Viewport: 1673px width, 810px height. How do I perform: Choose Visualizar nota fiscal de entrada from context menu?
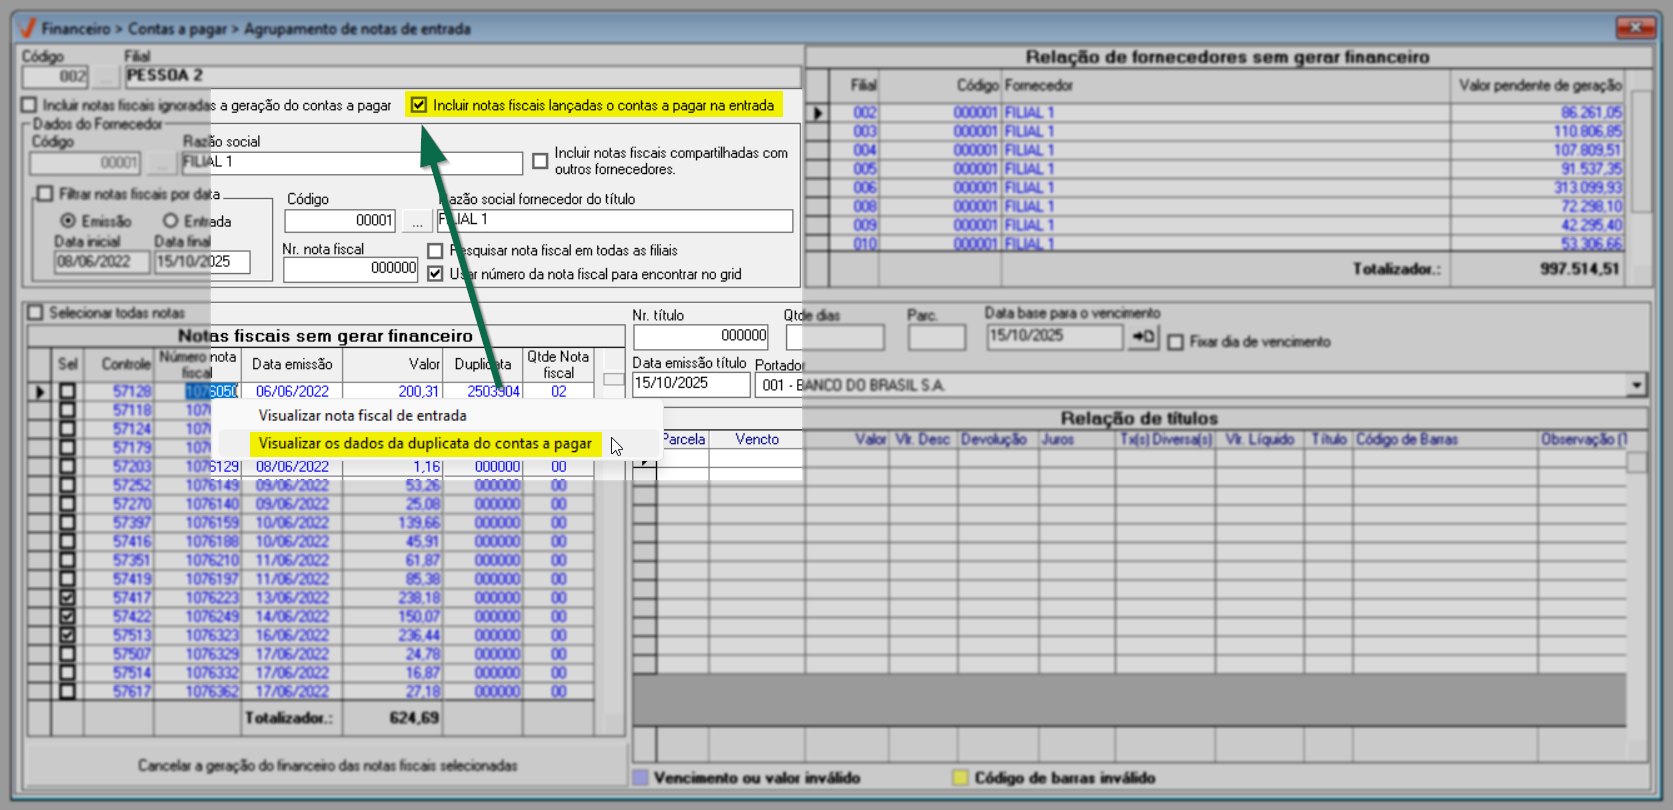(x=362, y=416)
